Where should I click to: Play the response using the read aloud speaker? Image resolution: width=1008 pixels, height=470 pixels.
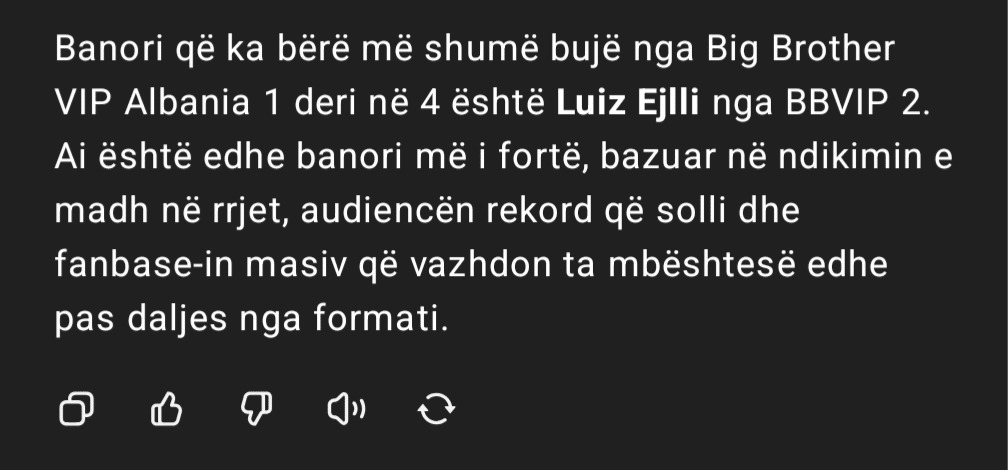(346, 409)
